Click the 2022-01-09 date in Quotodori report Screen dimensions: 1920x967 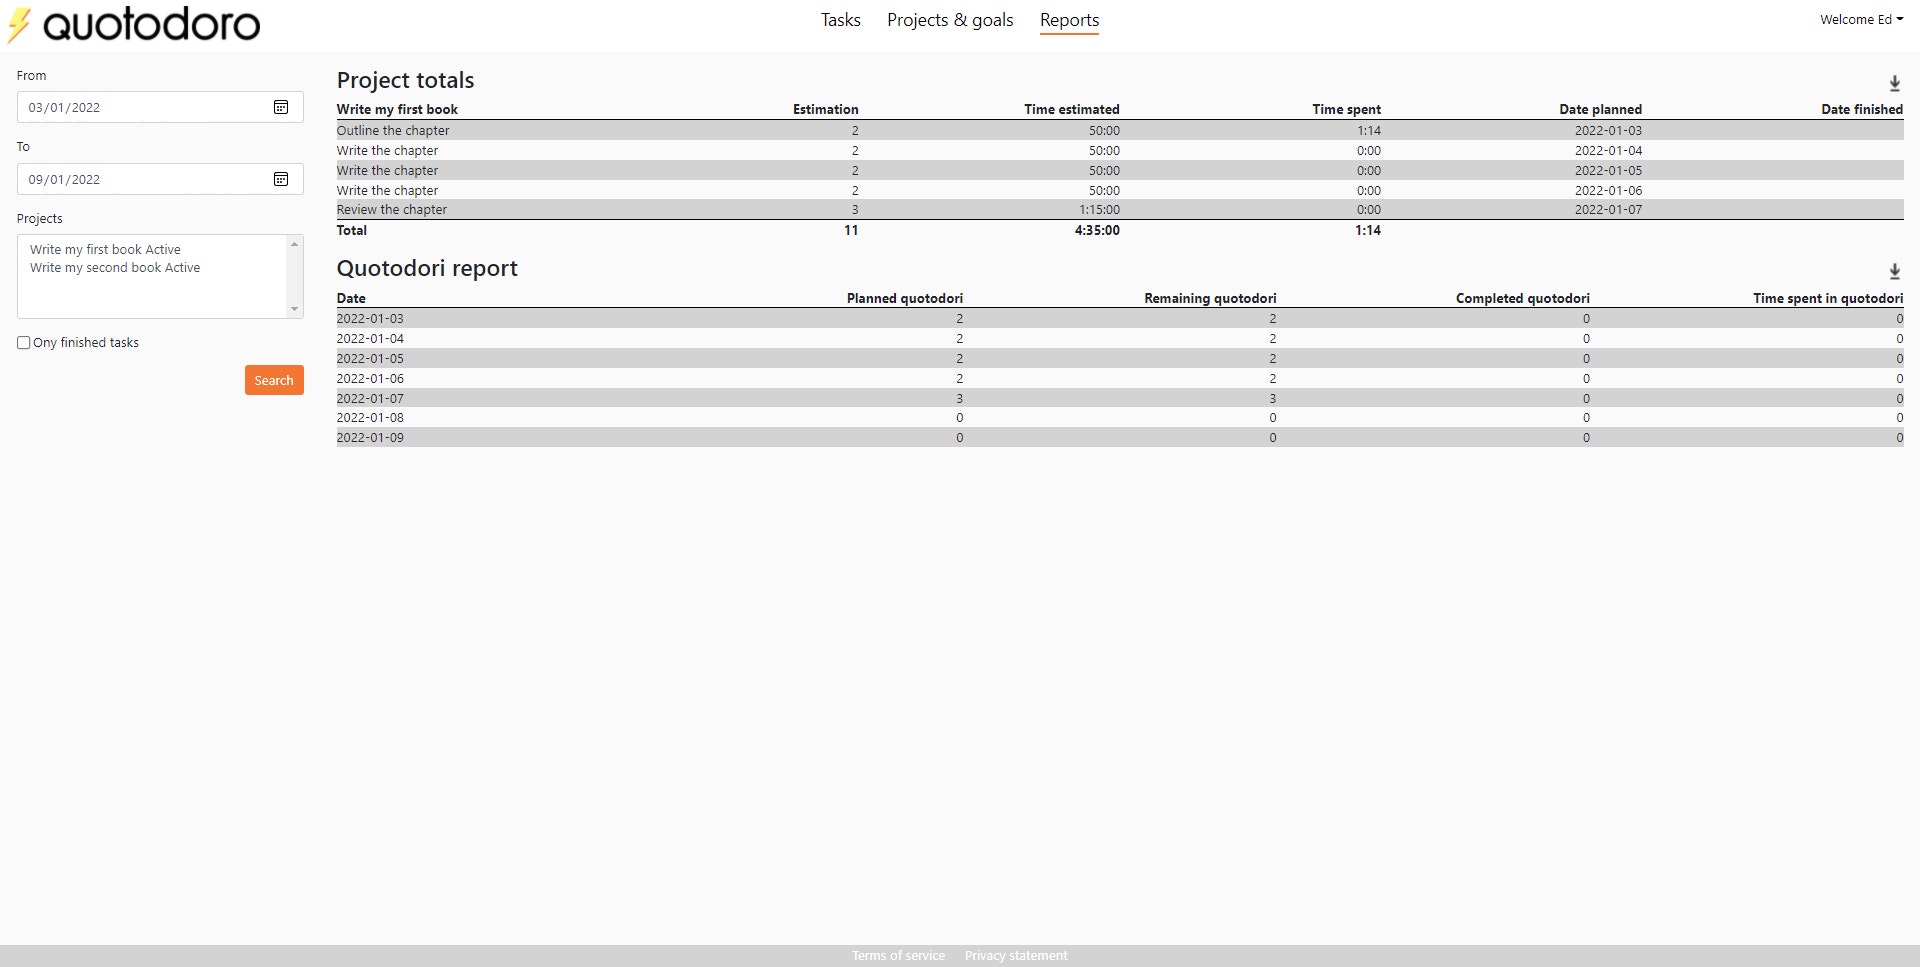click(370, 438)
